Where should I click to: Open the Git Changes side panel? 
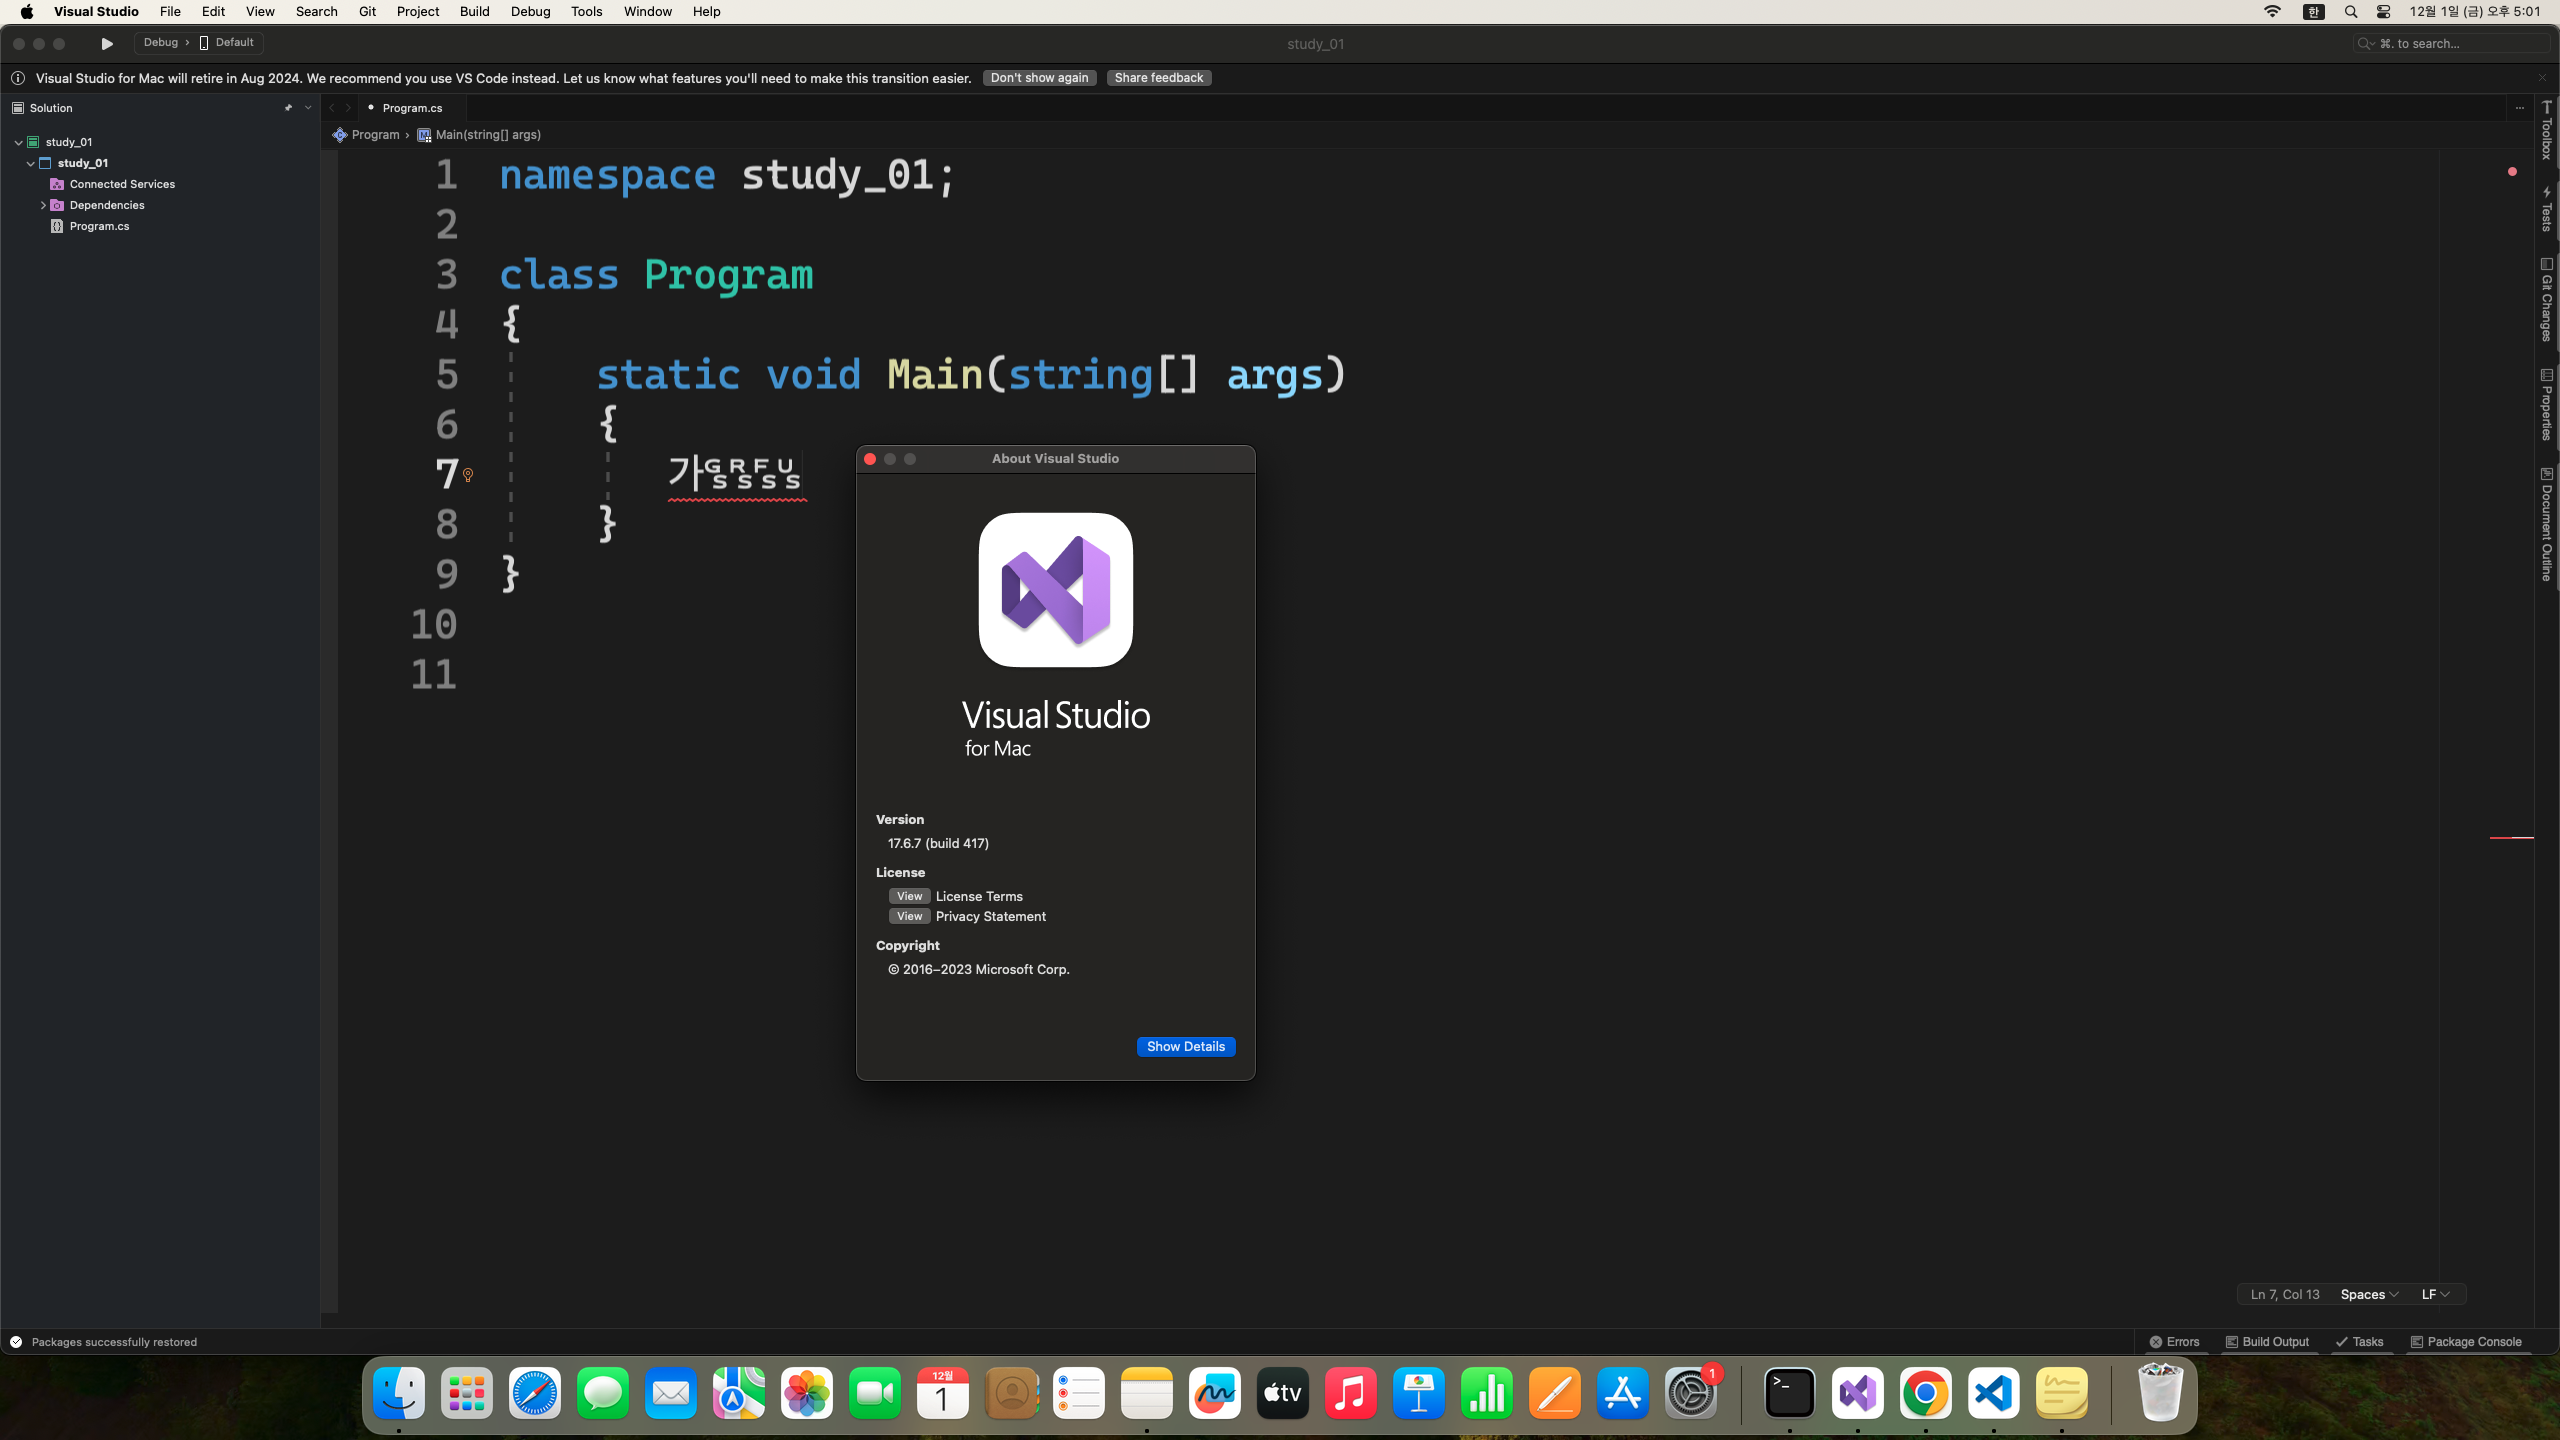click(2546, 300)
